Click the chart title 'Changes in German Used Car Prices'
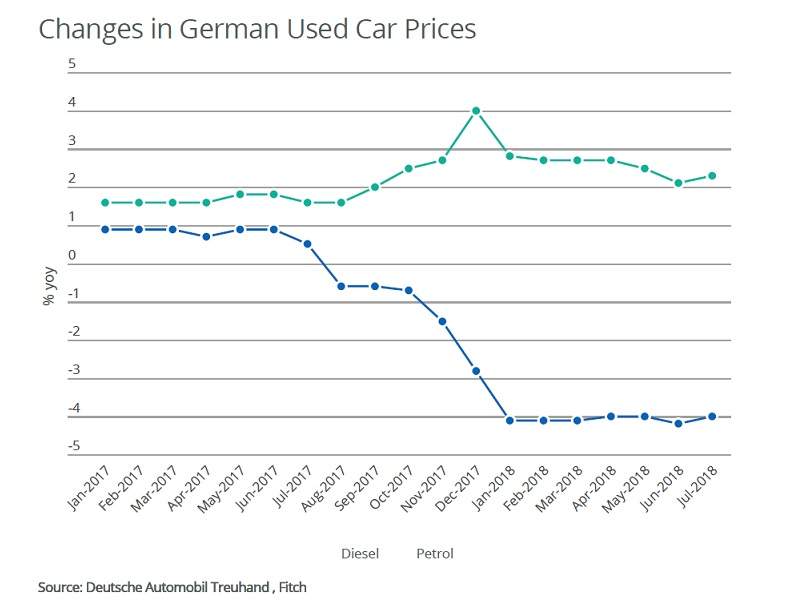 point(257,29)
